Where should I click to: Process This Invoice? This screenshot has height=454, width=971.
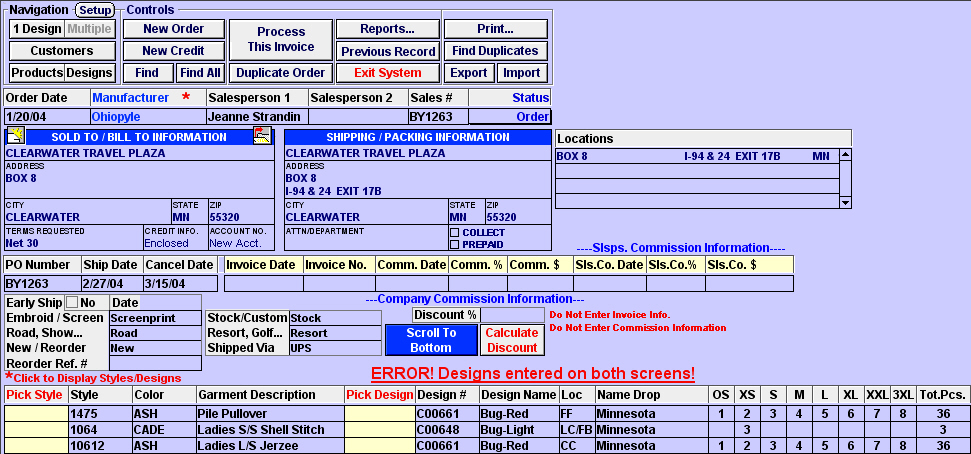[281, 40]
